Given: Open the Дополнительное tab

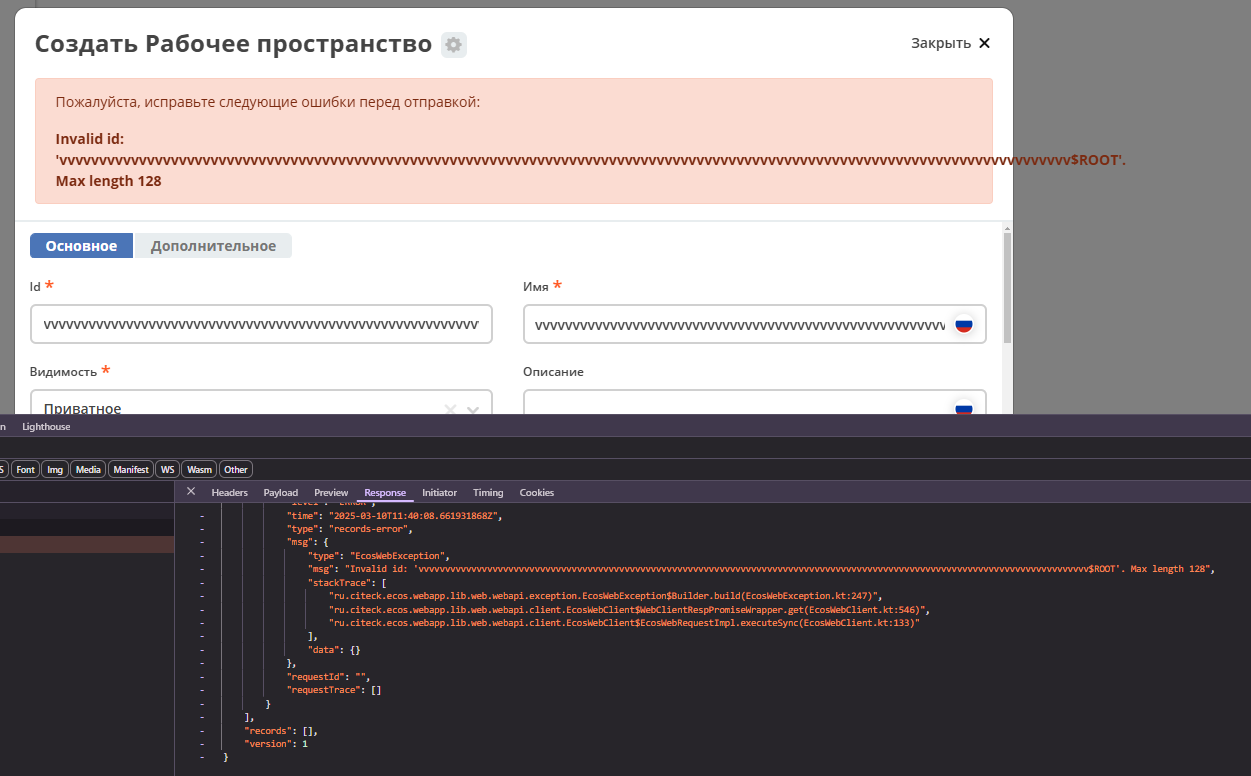Looking at the screenshot, I should [x=213, y=246].
